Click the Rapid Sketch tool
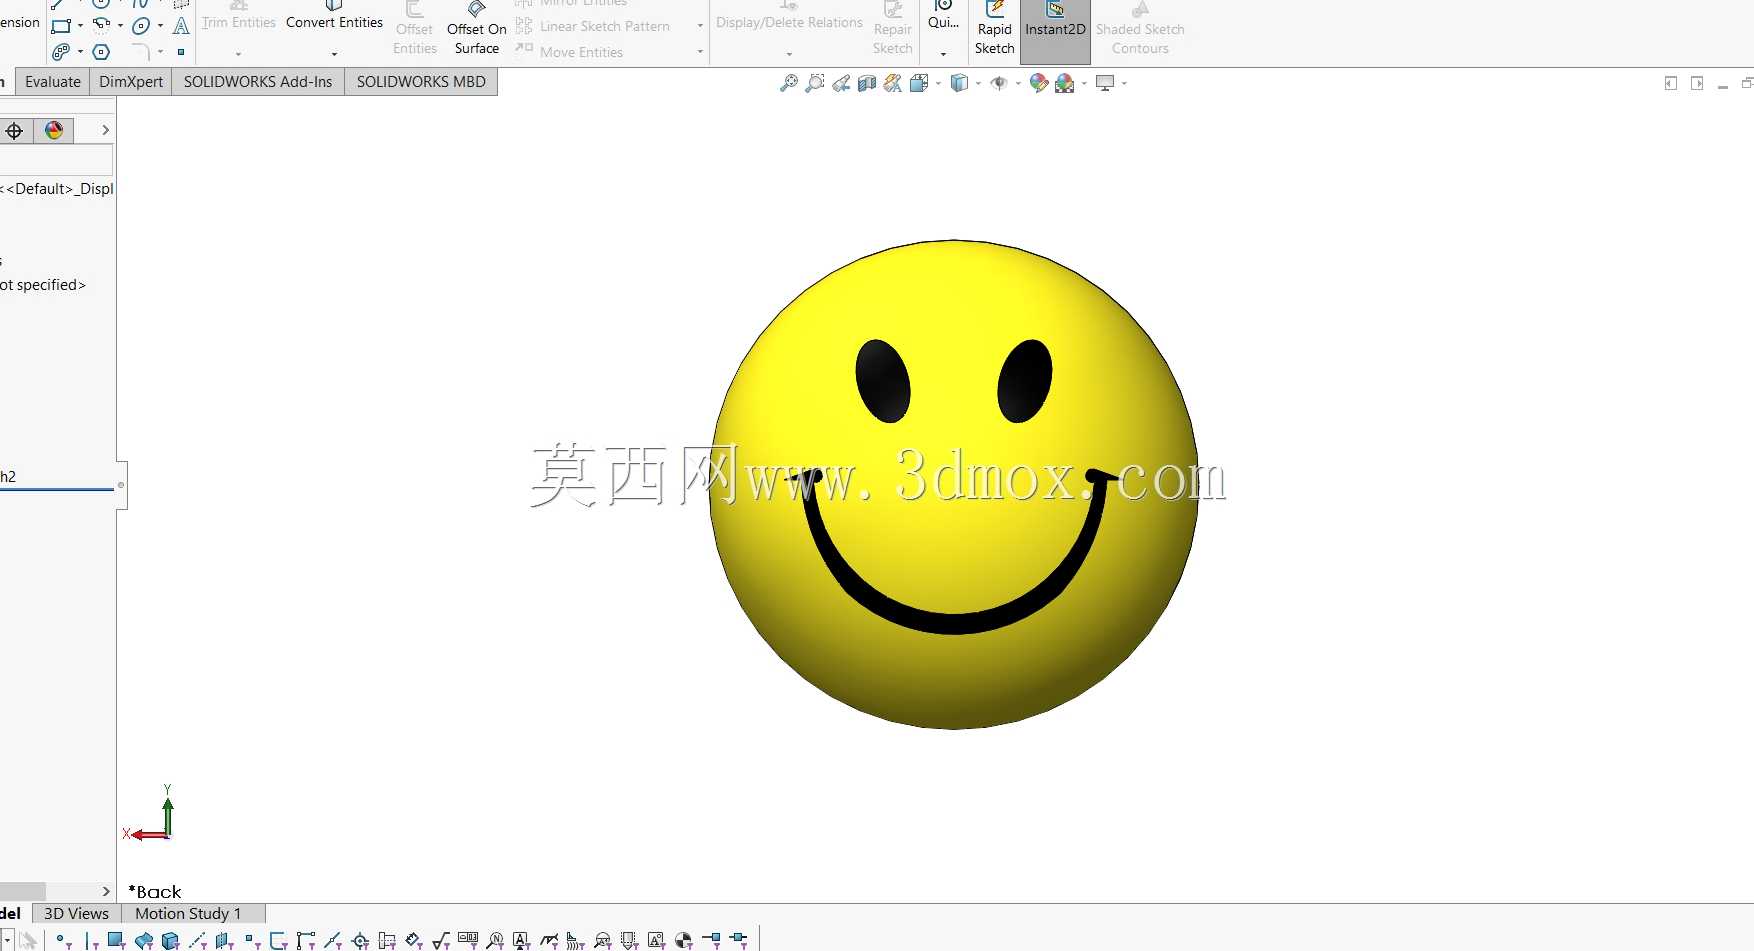Image resolution: width=1754 pixels, height=951 pixels. click(x=995, y=29)
